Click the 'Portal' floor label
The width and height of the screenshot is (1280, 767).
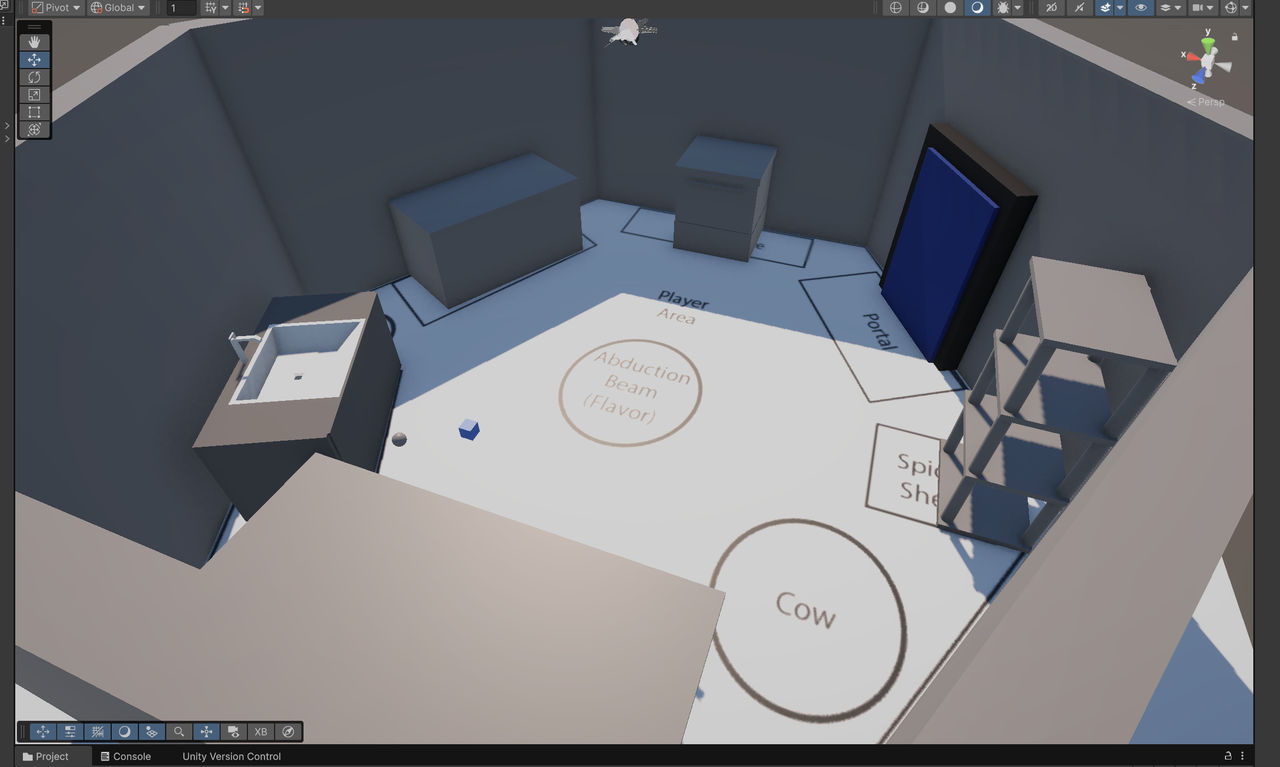pyautogui.click(x=879, y=331)
